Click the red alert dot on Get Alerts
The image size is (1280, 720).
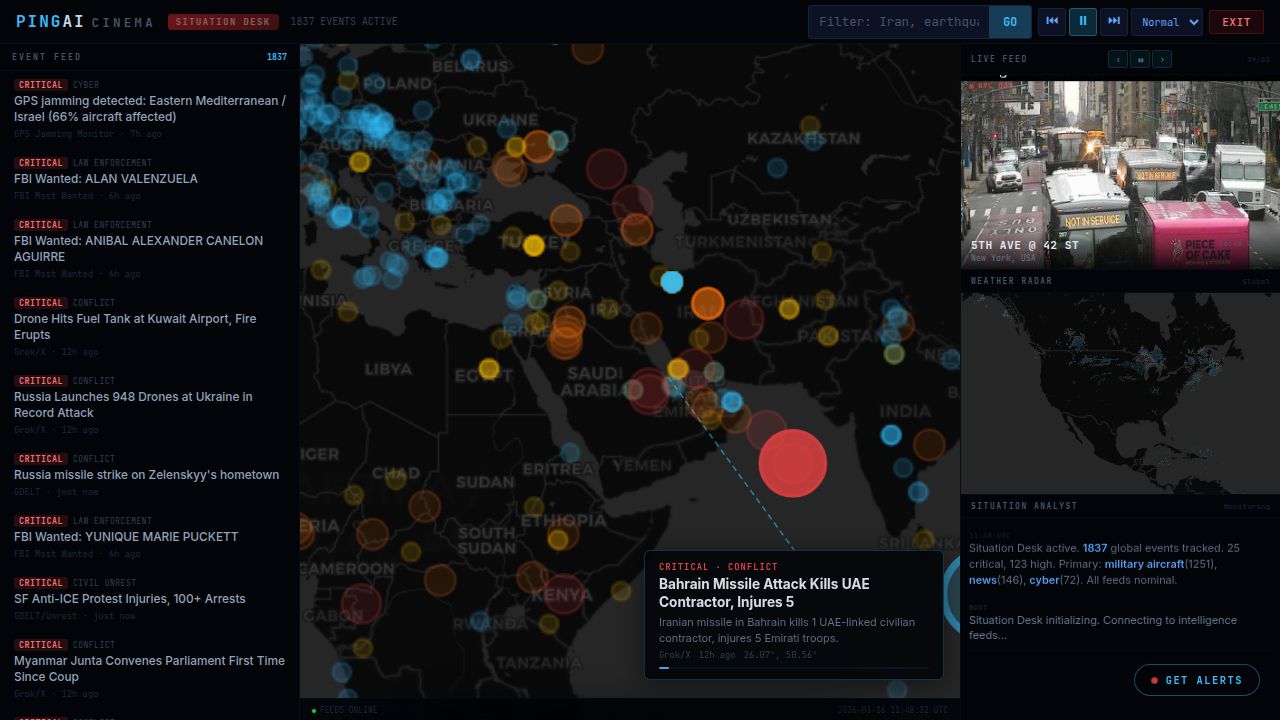(1154, 680)
